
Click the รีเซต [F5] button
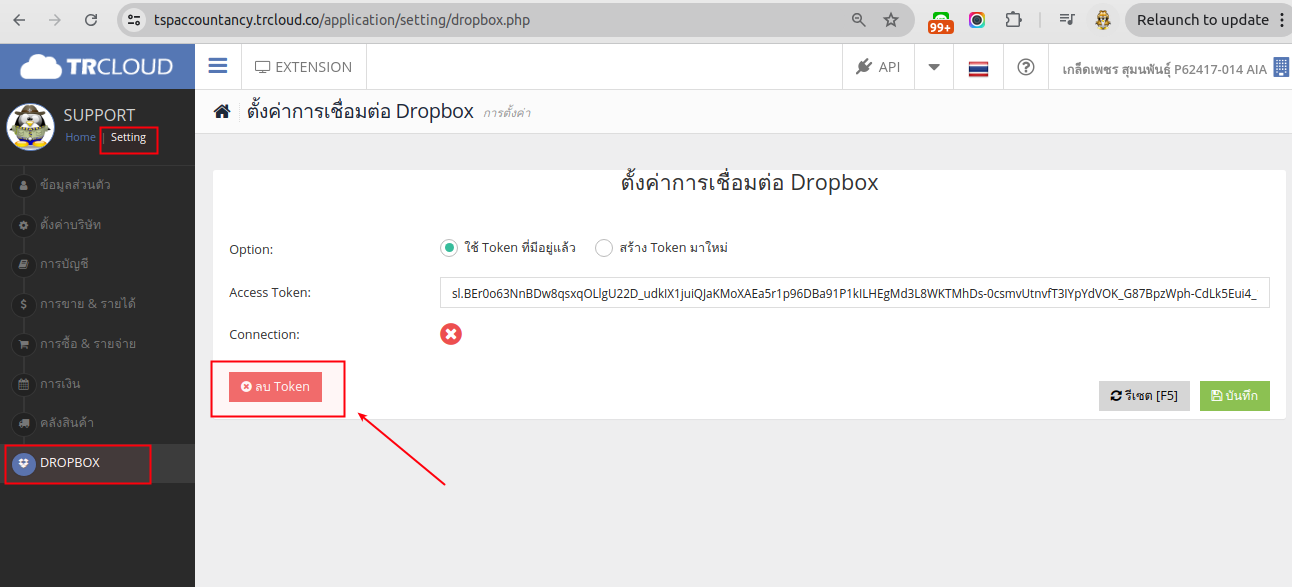coord(1144,396)
